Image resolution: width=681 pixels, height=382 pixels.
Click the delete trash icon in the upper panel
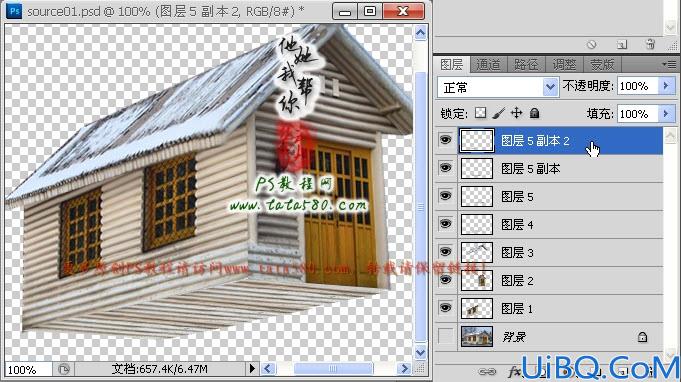650,44
